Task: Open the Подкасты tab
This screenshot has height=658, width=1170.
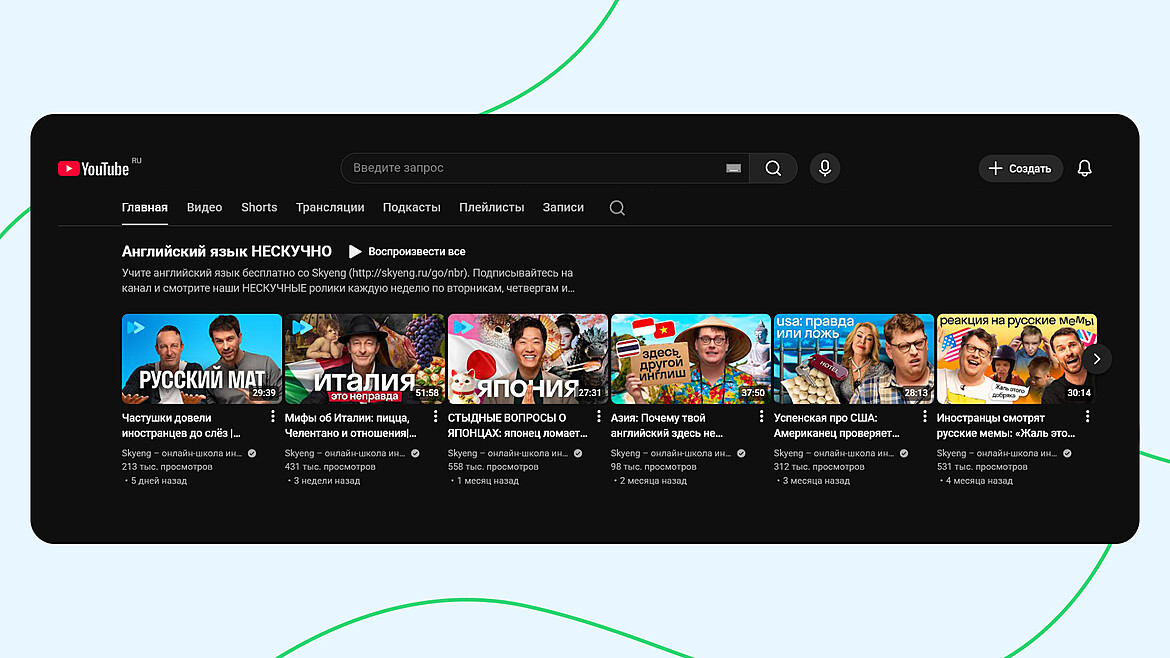Action: click(x=411, y=207)
